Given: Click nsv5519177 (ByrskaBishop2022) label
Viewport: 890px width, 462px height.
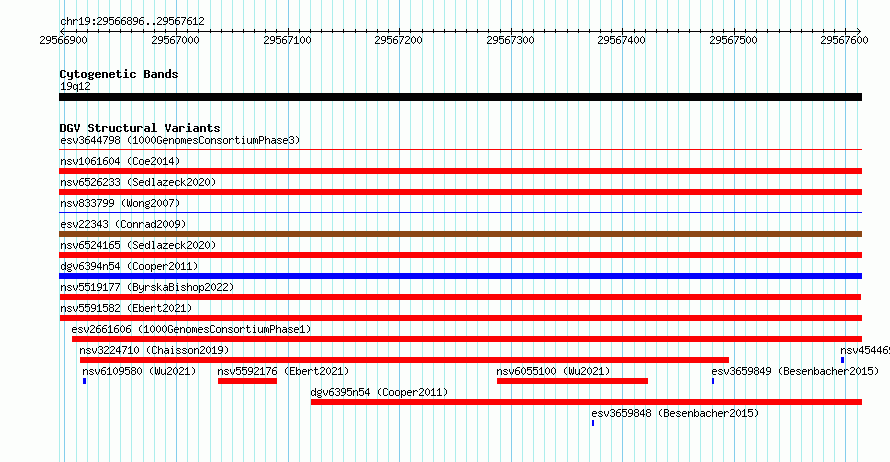Looking at the screenshot, I should (x=147, y=287).
